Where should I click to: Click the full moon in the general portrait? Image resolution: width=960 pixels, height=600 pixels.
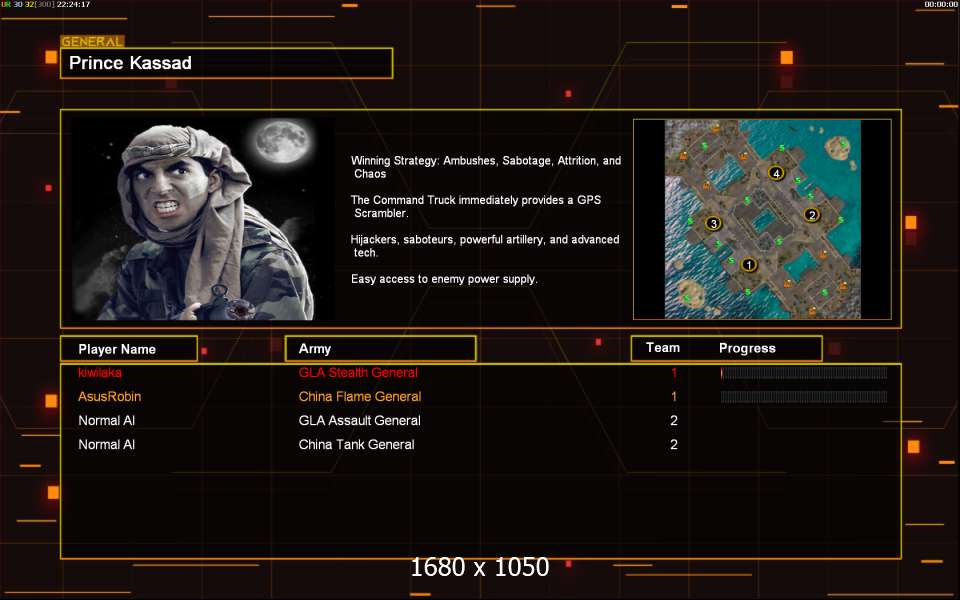coord(282,141)
